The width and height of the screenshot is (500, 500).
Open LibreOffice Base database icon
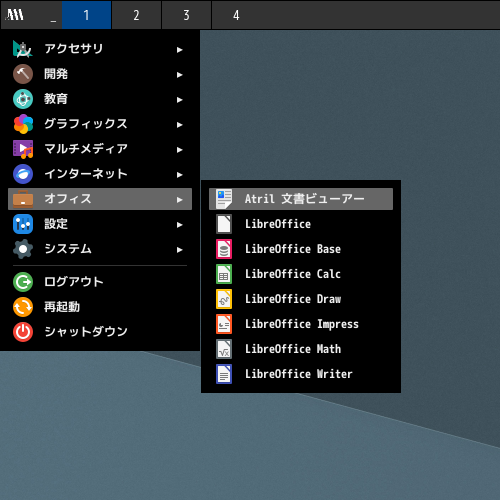[x=224, y=249]
